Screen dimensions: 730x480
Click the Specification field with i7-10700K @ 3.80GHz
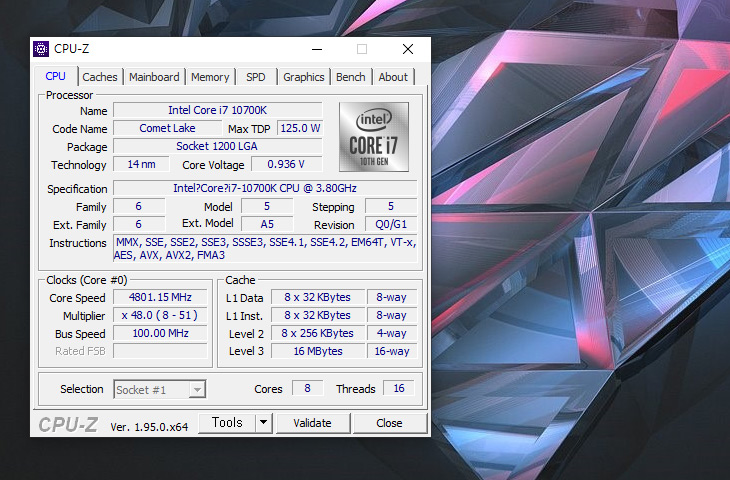[265, 188]
